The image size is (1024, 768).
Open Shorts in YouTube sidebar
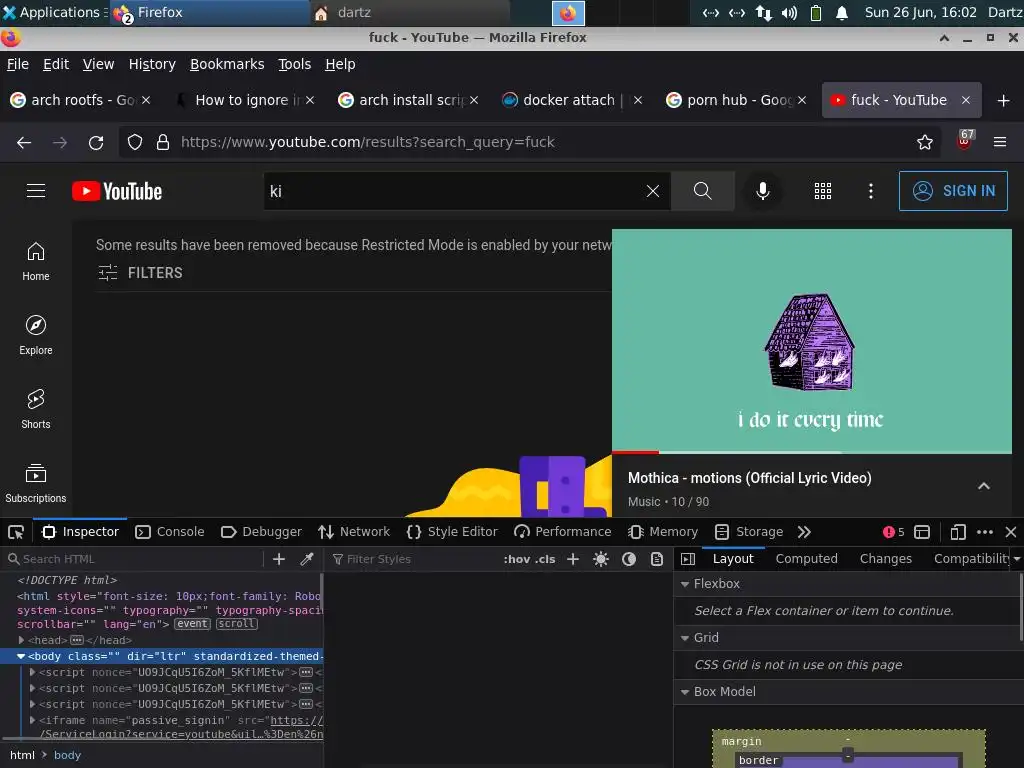36,409
